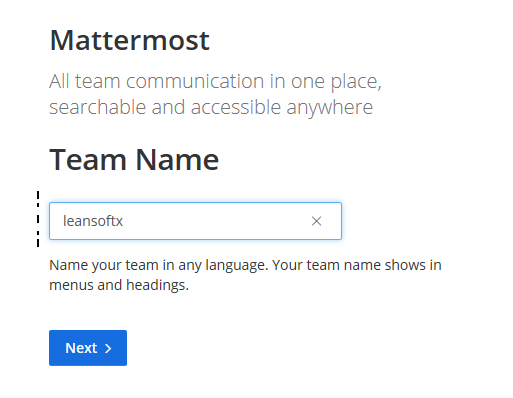
Task: Click the word 'anywhere' in the subtitle
Action: [329, 108]
